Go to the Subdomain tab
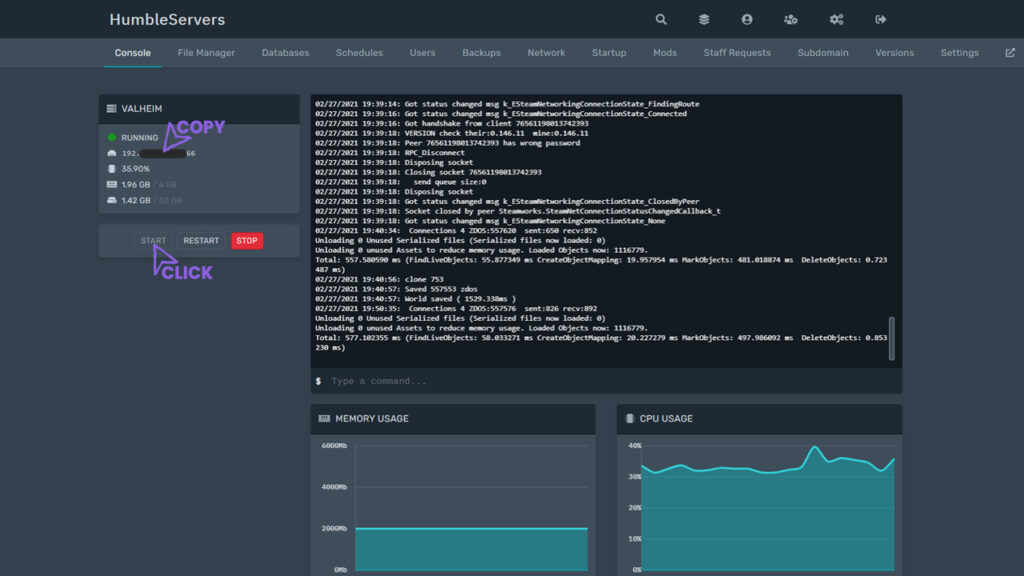Screen dimensions: 1024x576 pos(823,53)
